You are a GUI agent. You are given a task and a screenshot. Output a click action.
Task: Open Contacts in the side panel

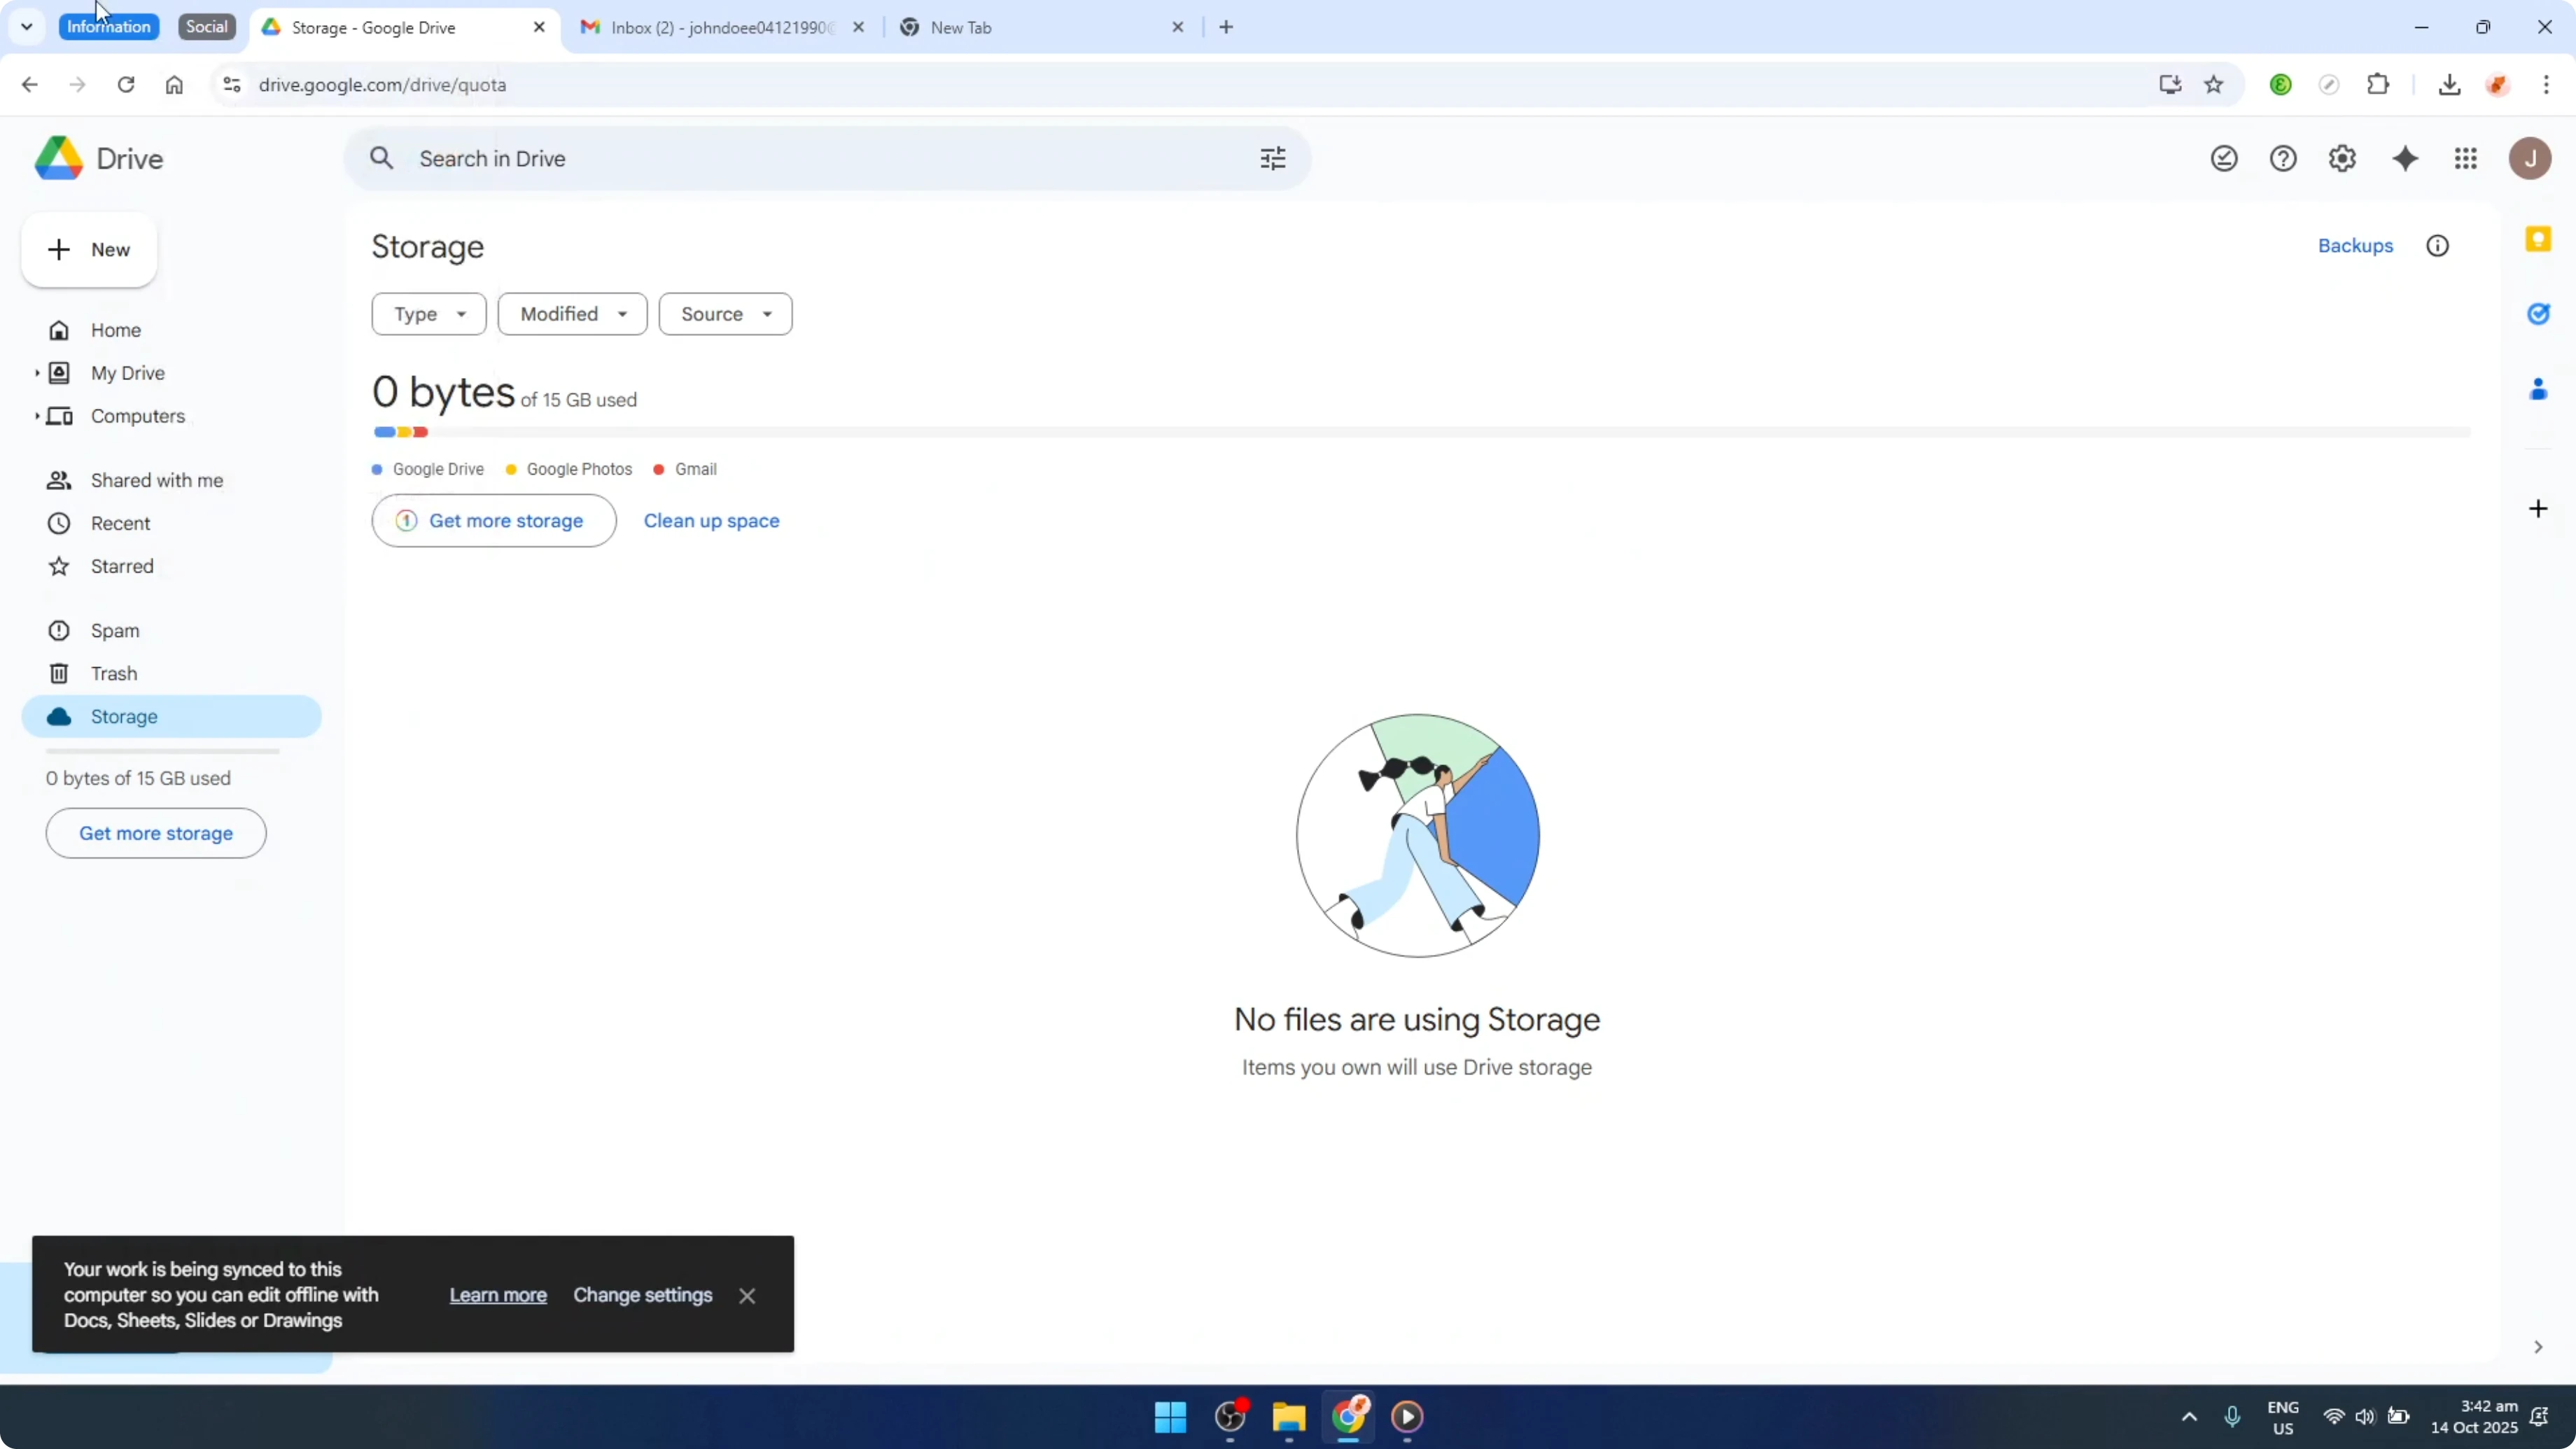[x=2539, y=389]
